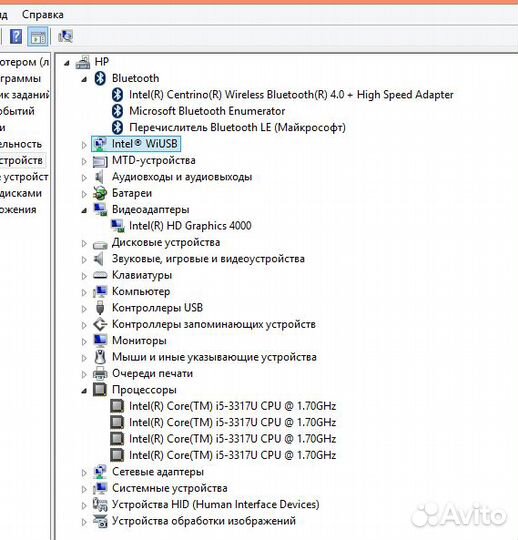Click the Устройства HID icon

100,505
